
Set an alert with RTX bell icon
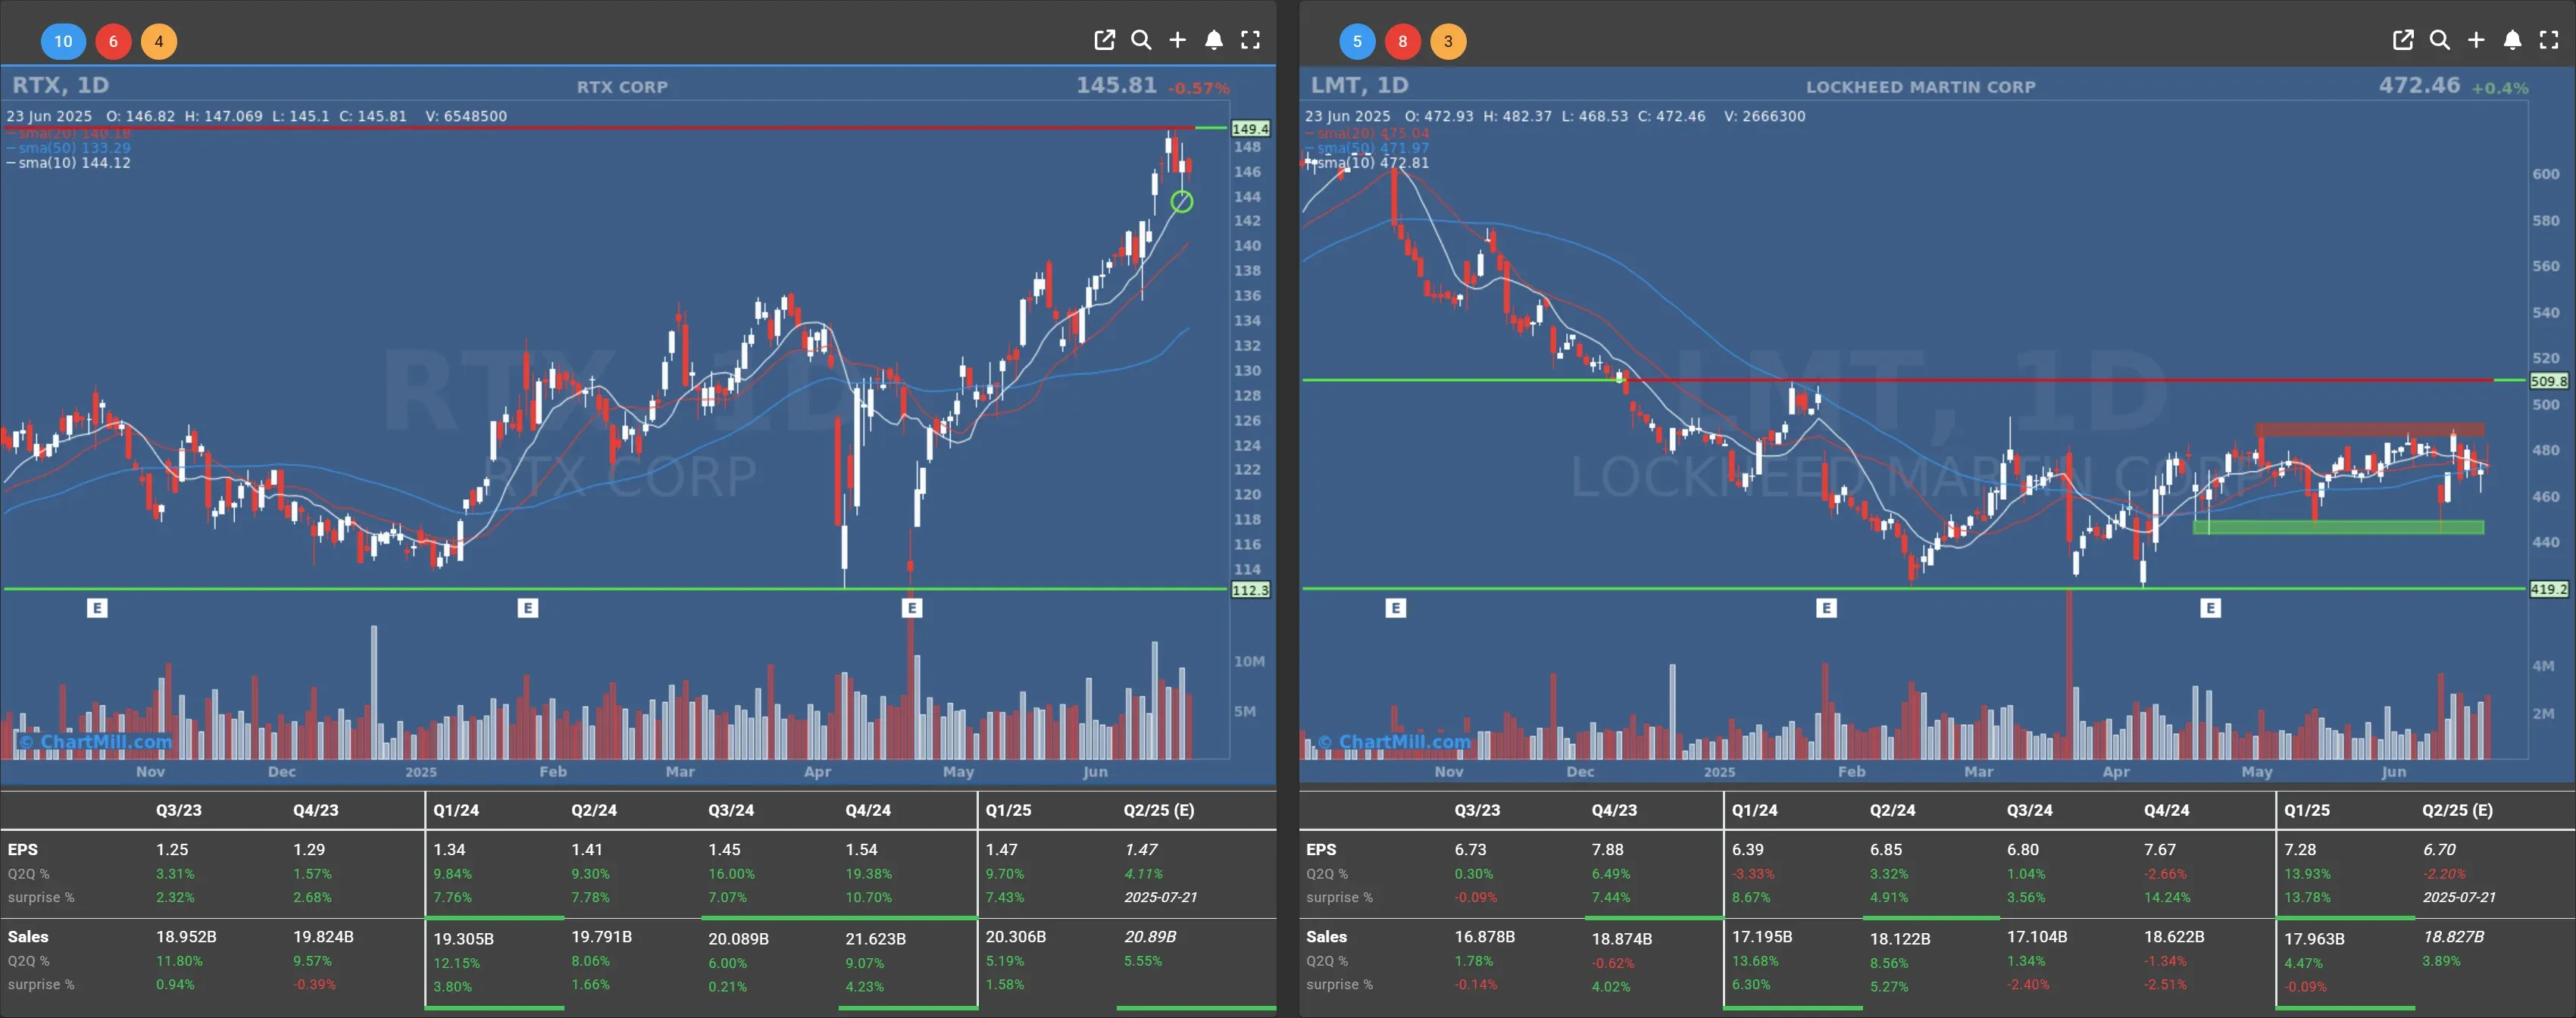1214,40
